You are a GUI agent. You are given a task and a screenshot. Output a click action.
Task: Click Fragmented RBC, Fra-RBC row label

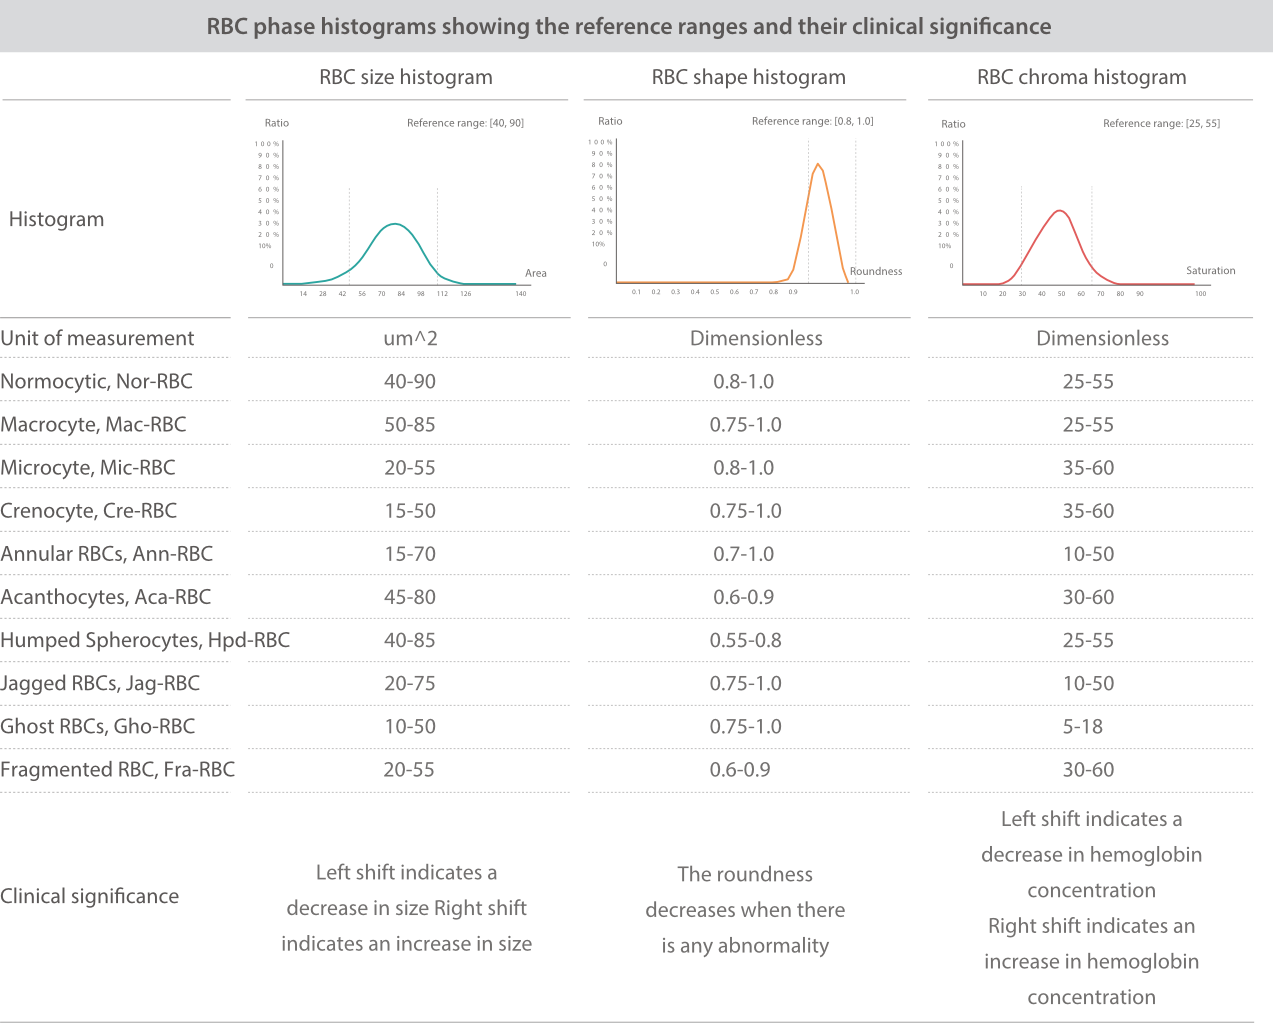(118, 770)
